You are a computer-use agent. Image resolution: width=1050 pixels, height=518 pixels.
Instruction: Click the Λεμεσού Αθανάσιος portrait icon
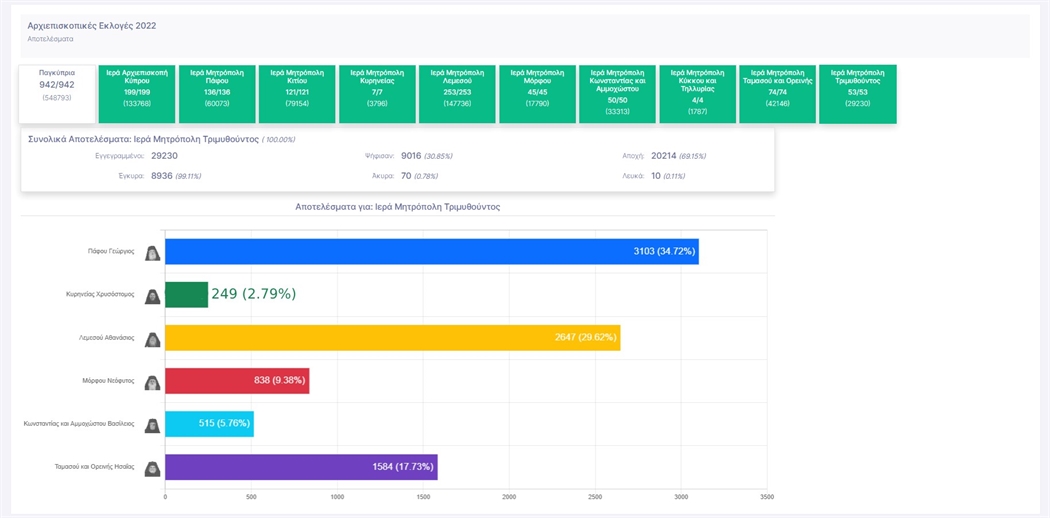152,339
